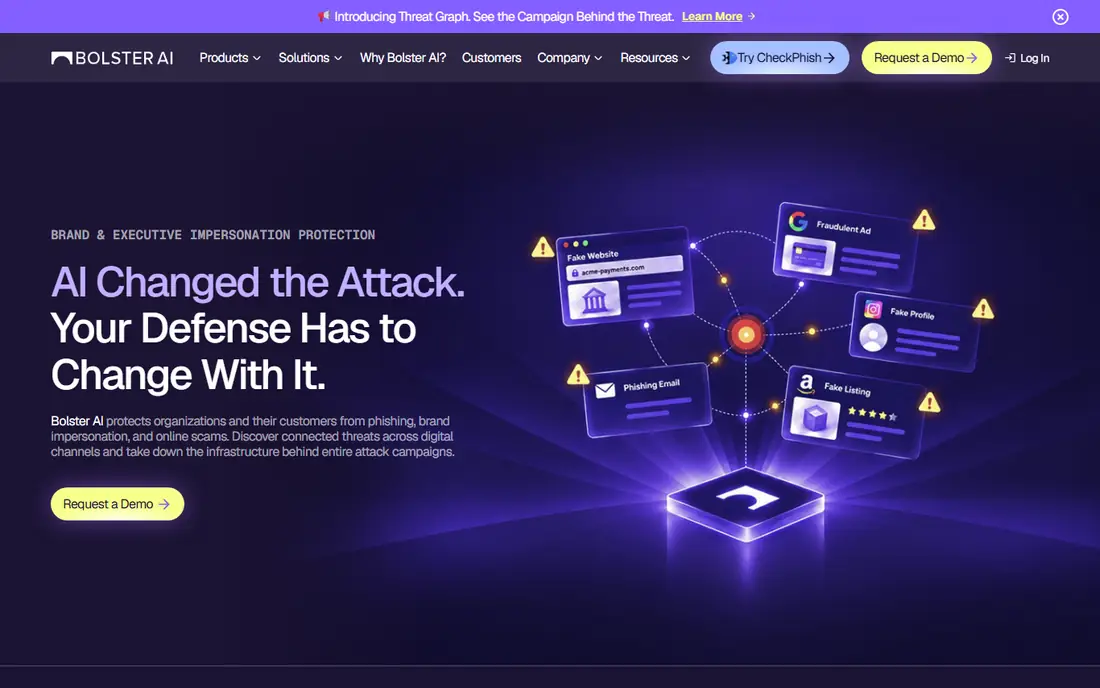Click the Products chevron arrow
The height and width of the screenshot is (688, 1100).
click(257, 58)
